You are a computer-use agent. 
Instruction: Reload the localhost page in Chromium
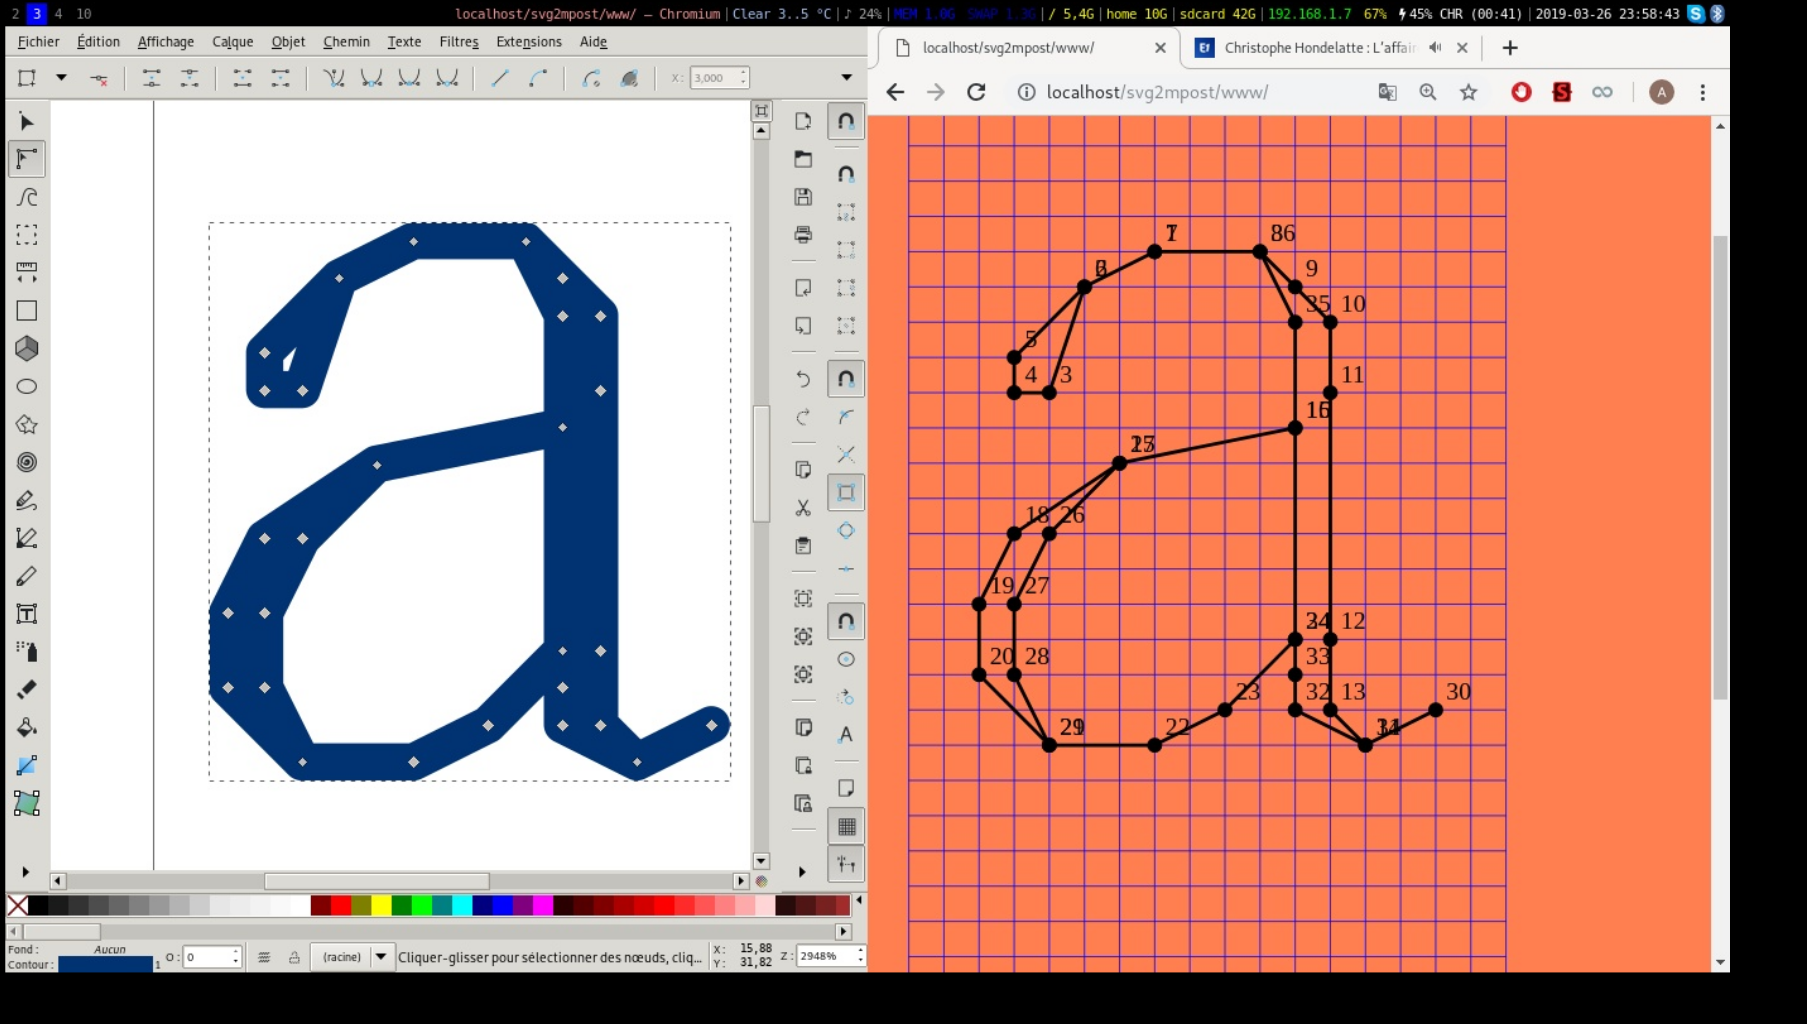coord(976,92)
